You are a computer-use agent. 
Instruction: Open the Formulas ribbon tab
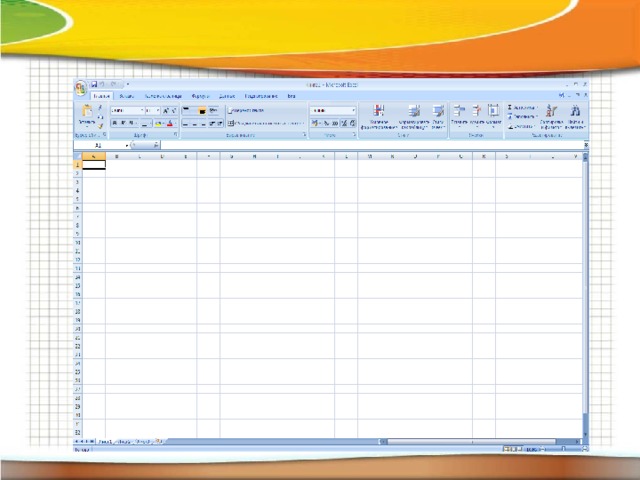(x=200, y=96)
